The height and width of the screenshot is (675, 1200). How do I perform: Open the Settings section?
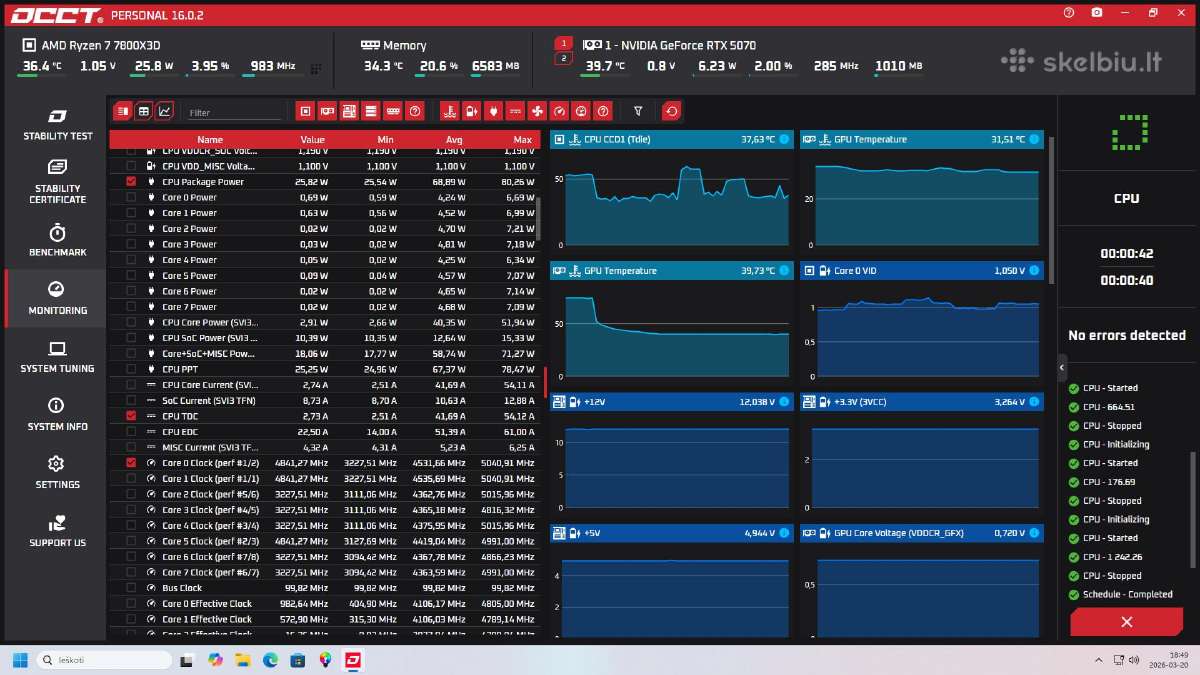[x=57, y=473]
